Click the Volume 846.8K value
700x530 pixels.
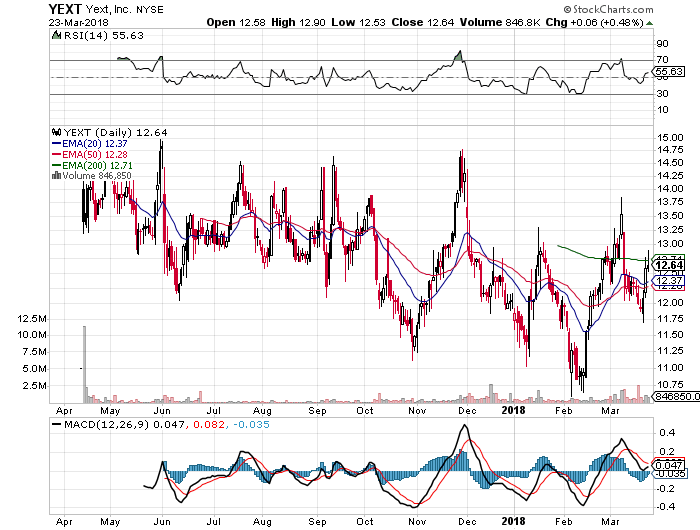(500, 22)
